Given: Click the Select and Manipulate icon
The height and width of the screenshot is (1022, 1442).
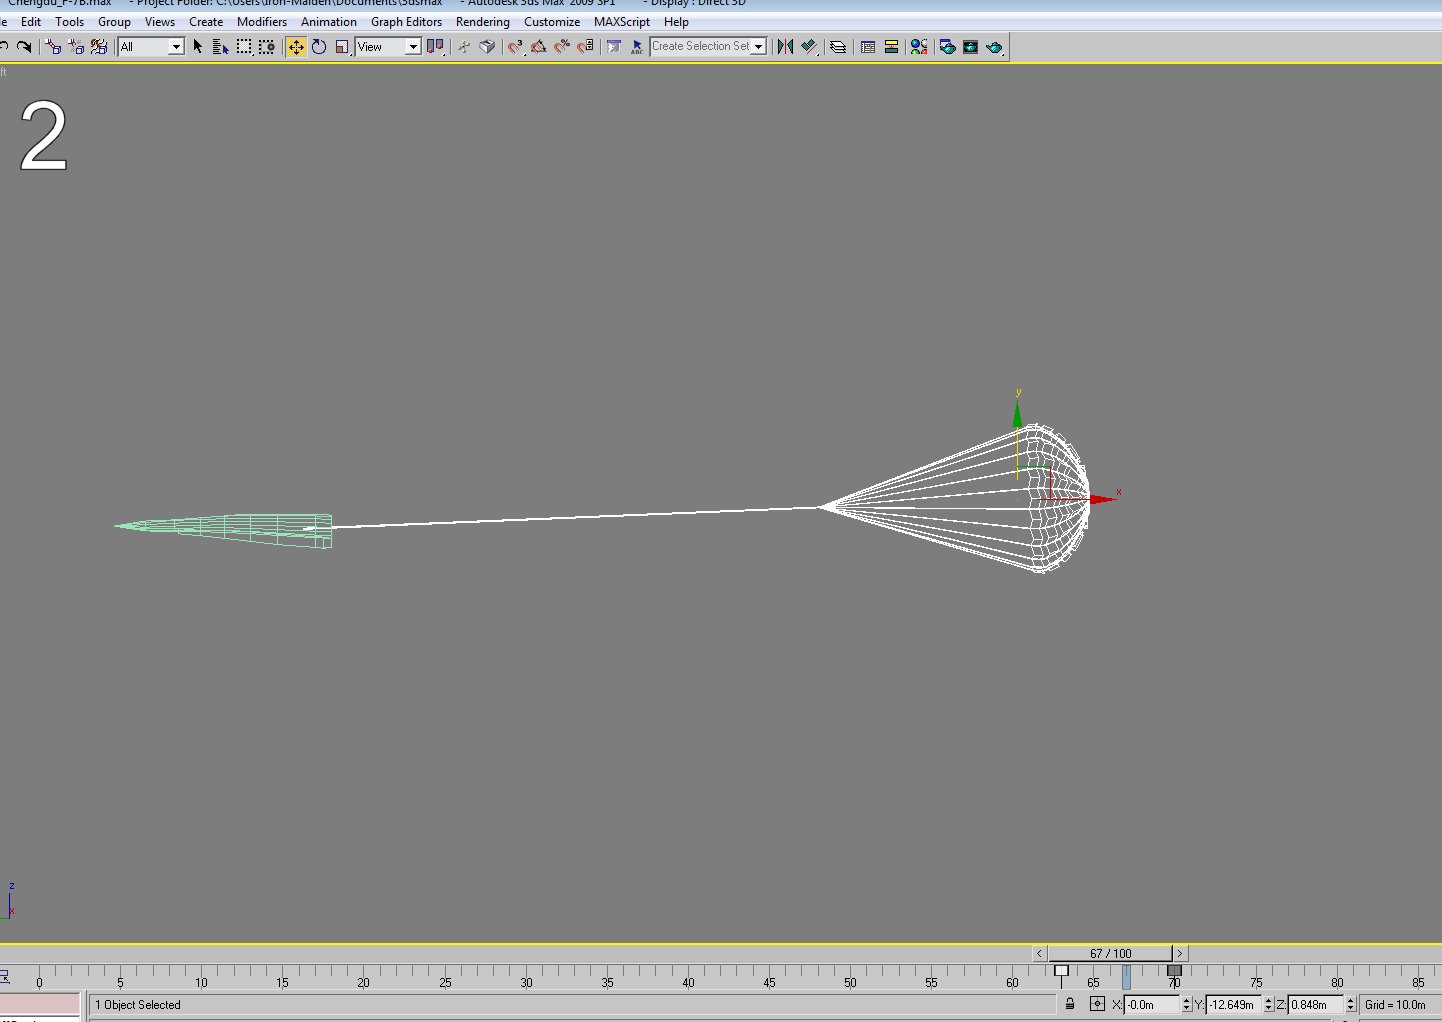Looking at the screenshot, I should [x=464, y=47].
